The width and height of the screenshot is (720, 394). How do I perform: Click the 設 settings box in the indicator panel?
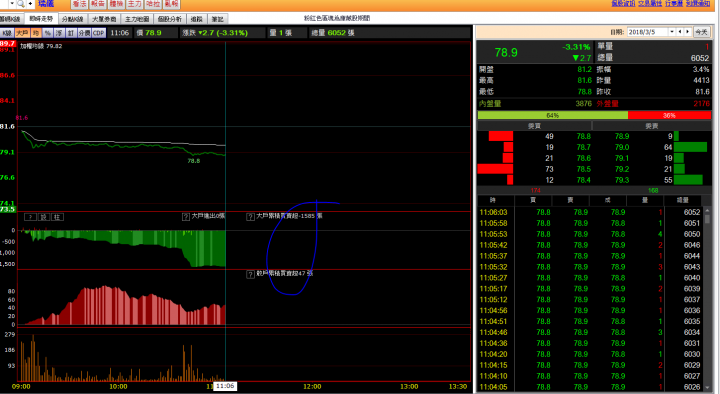point(44,217)
